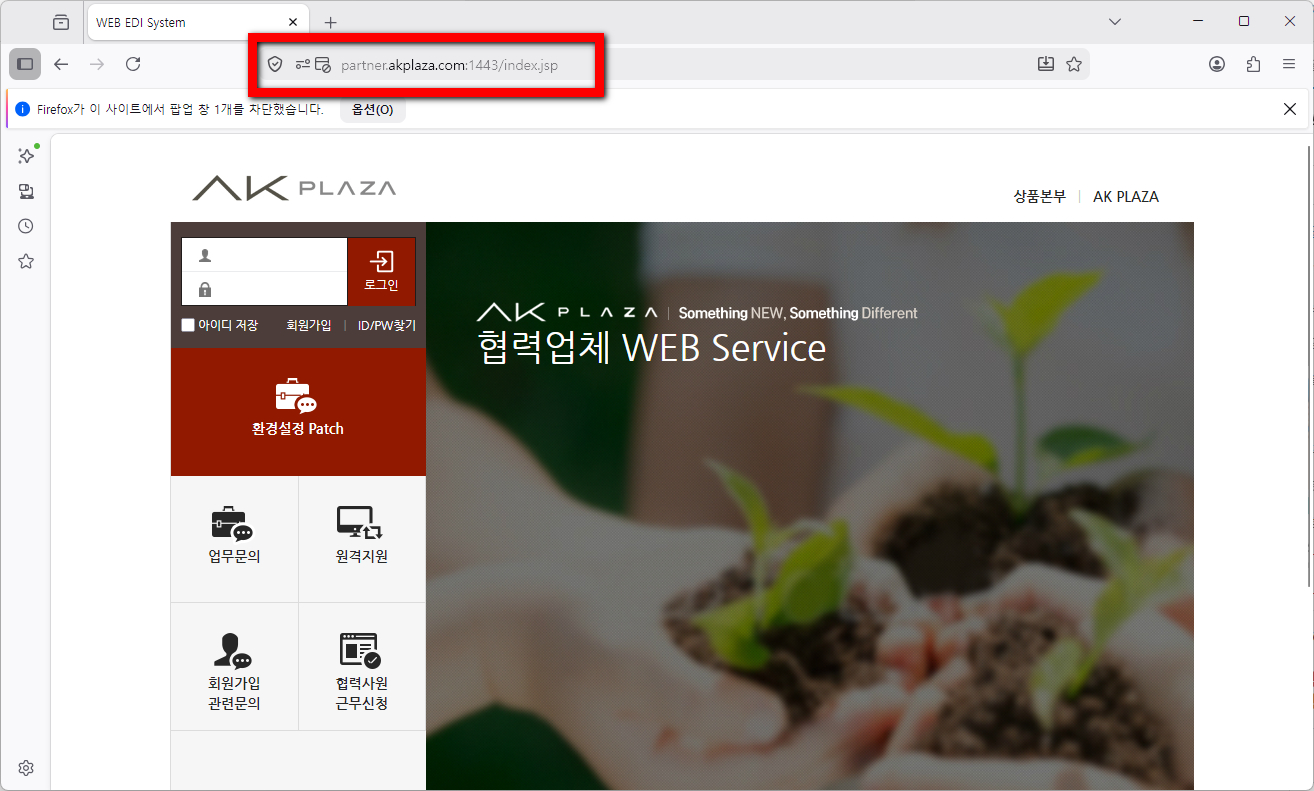Open the 옵션(O) popup options dropdown
Screen dimensions: 1314x791
coord(372,109)
